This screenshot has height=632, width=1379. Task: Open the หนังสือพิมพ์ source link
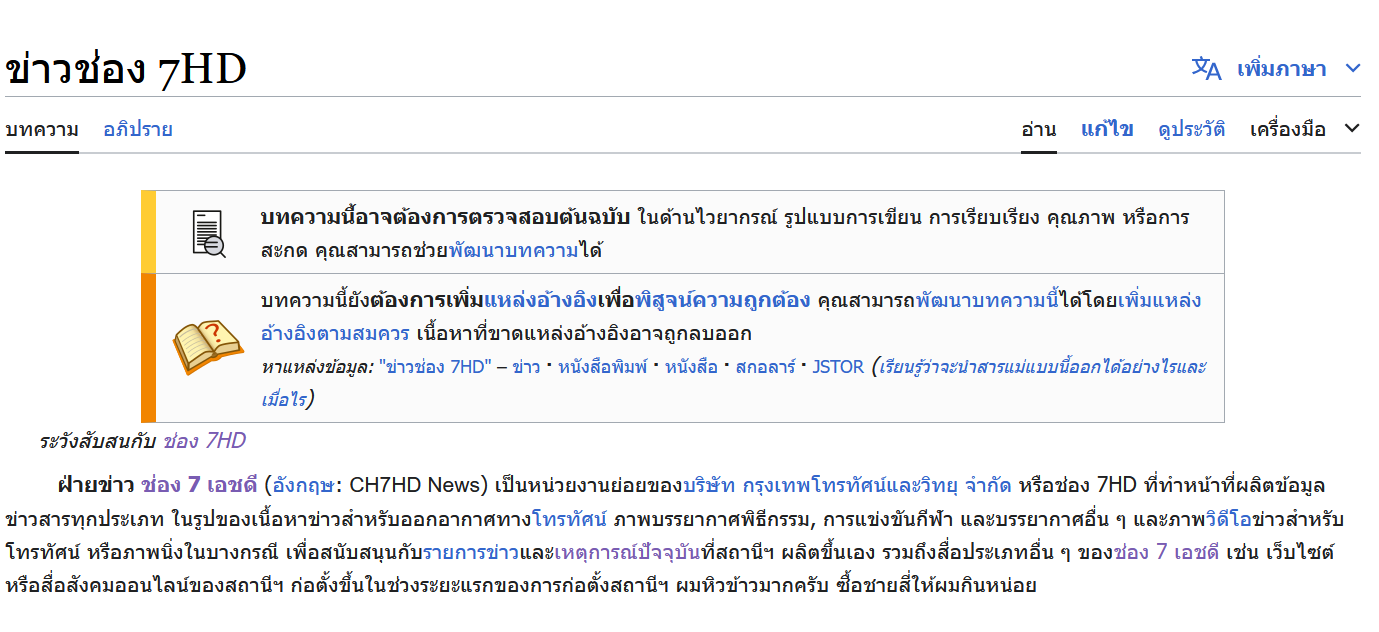tap(603, 367)
